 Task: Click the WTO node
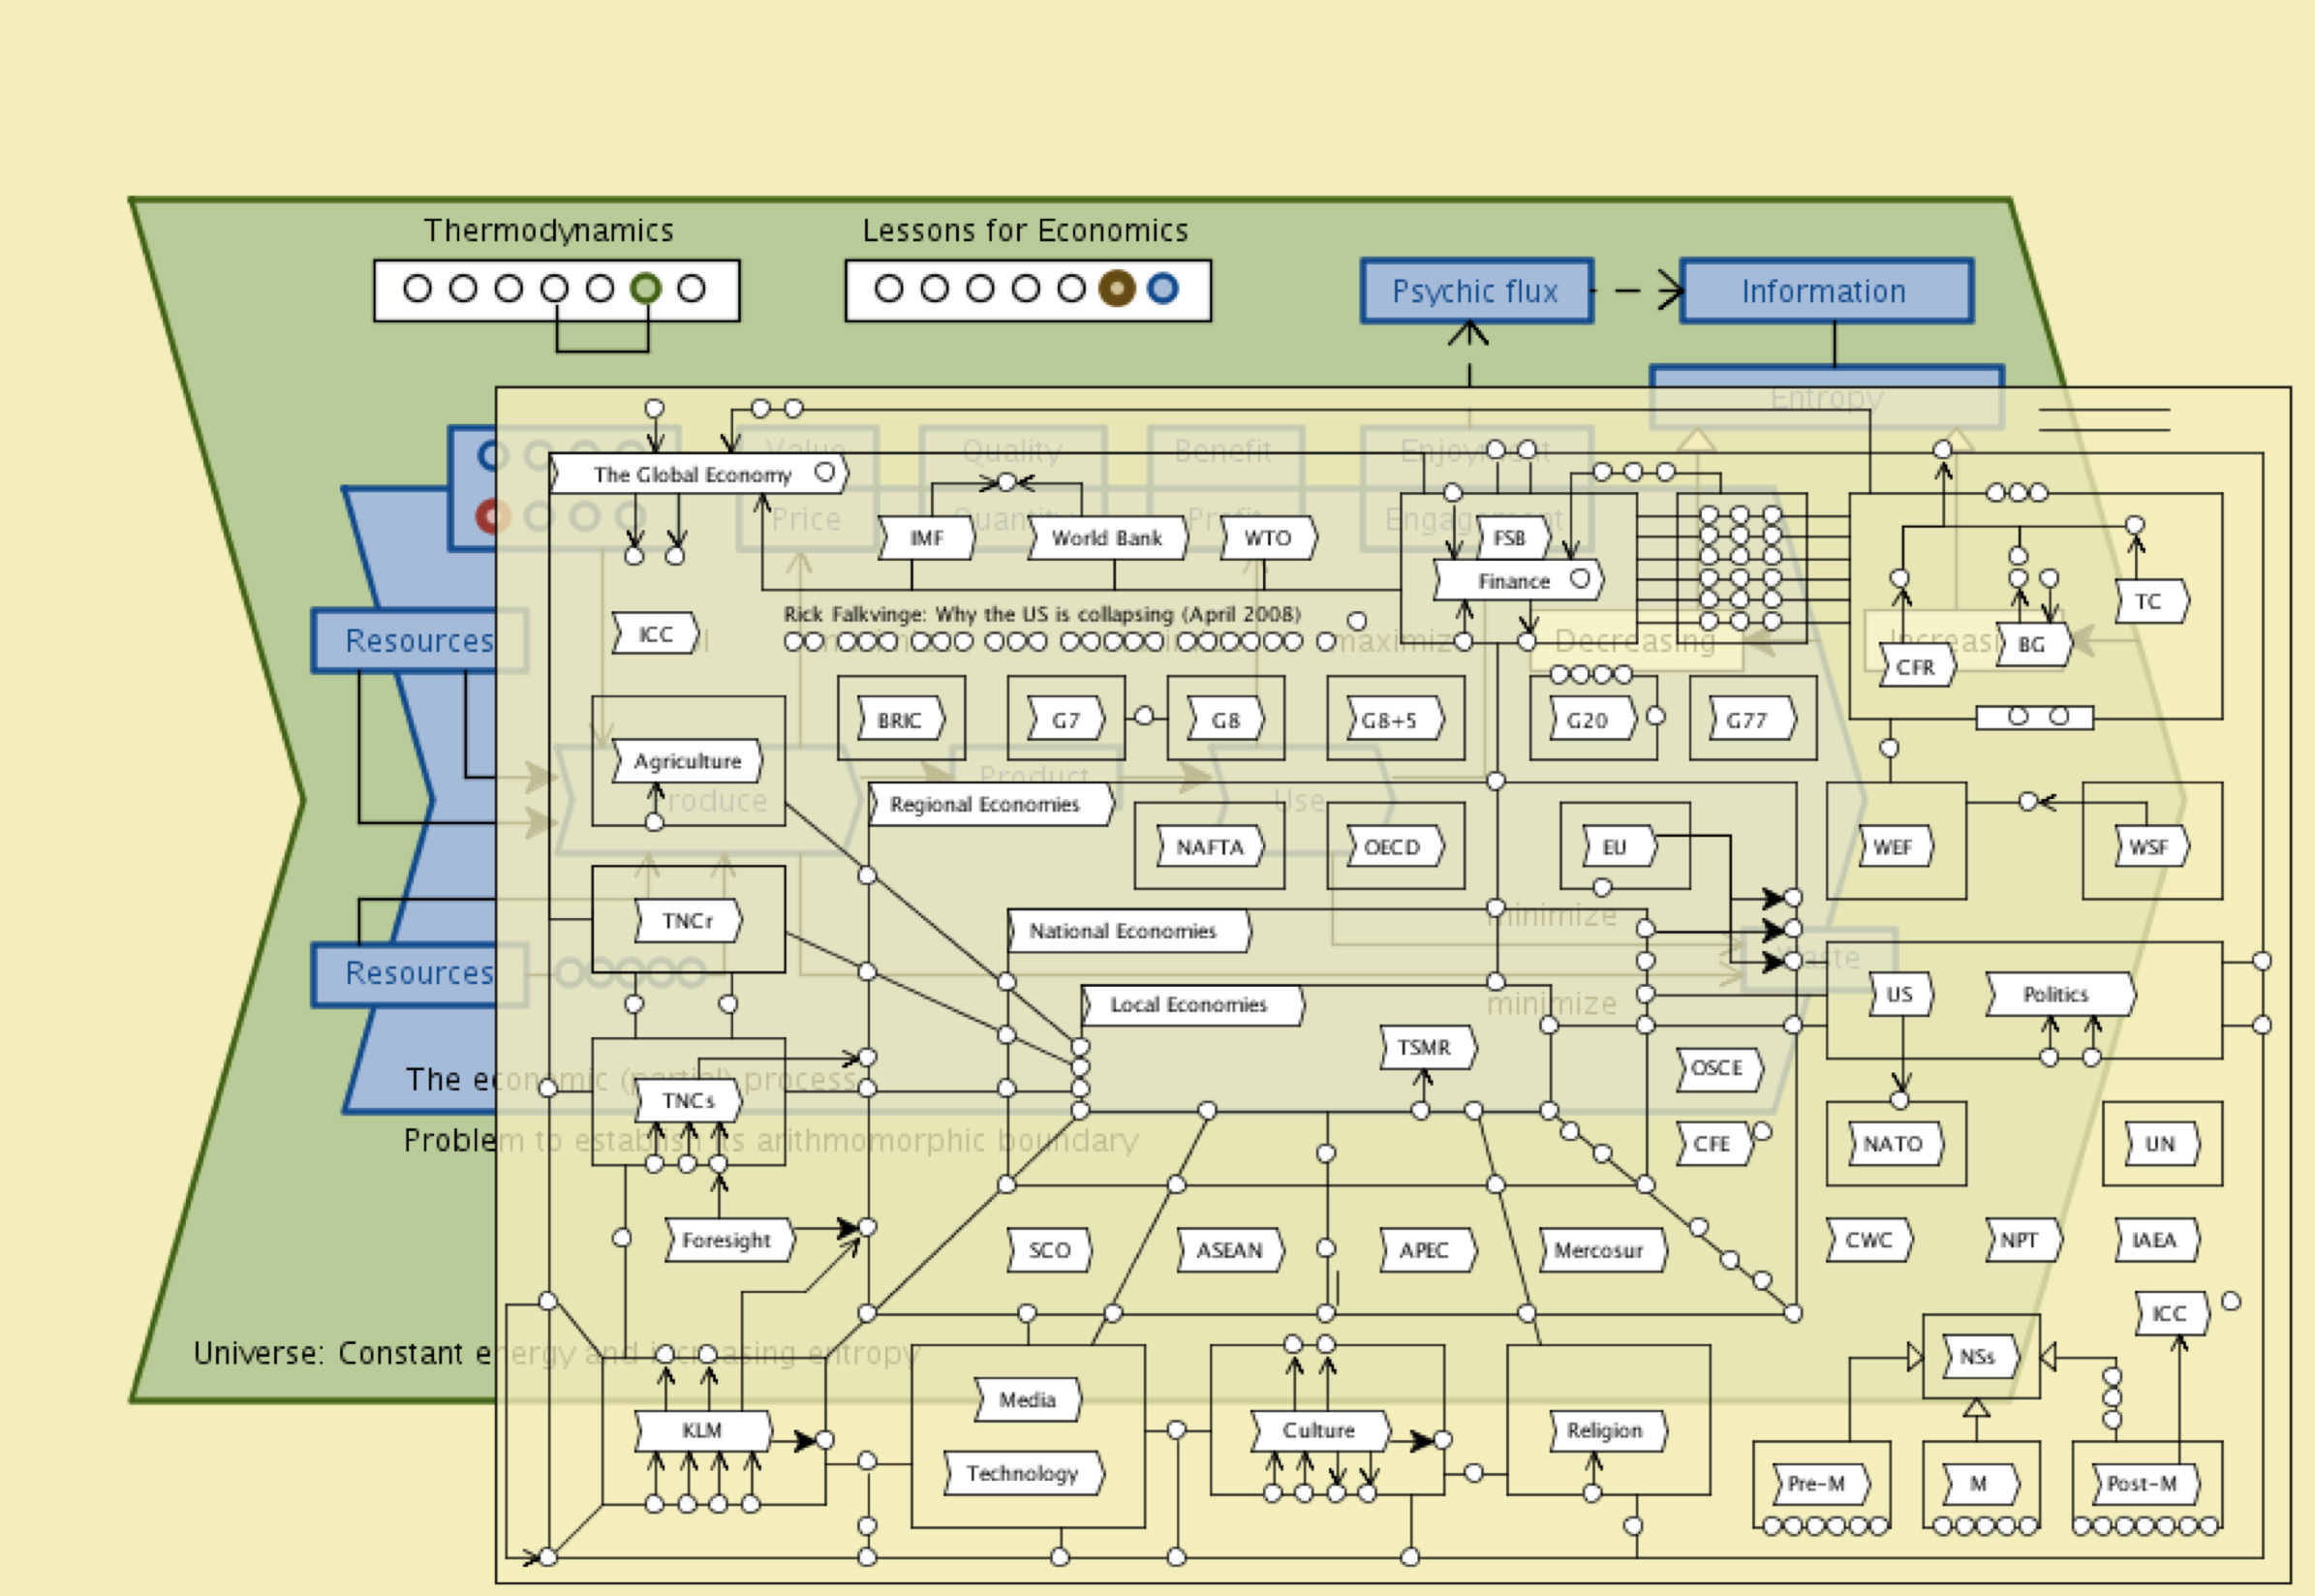tap(1267, 538)
